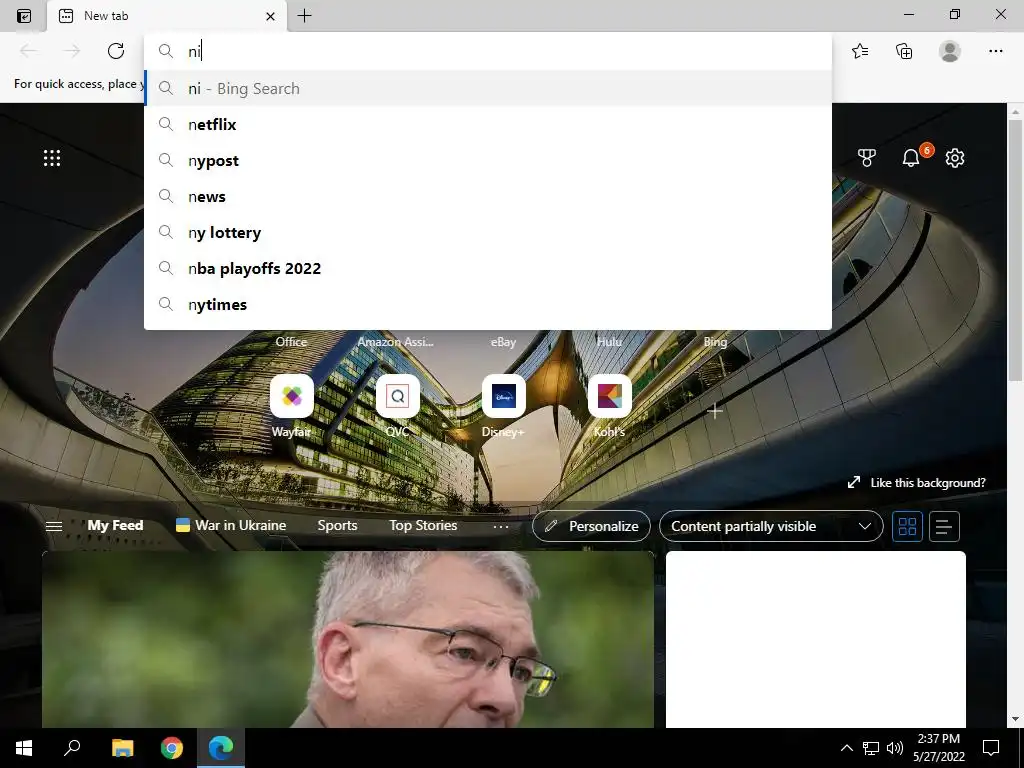Open the user profile avatar
This screenshot has width=1024, height=768.
[x=950, y=51]
